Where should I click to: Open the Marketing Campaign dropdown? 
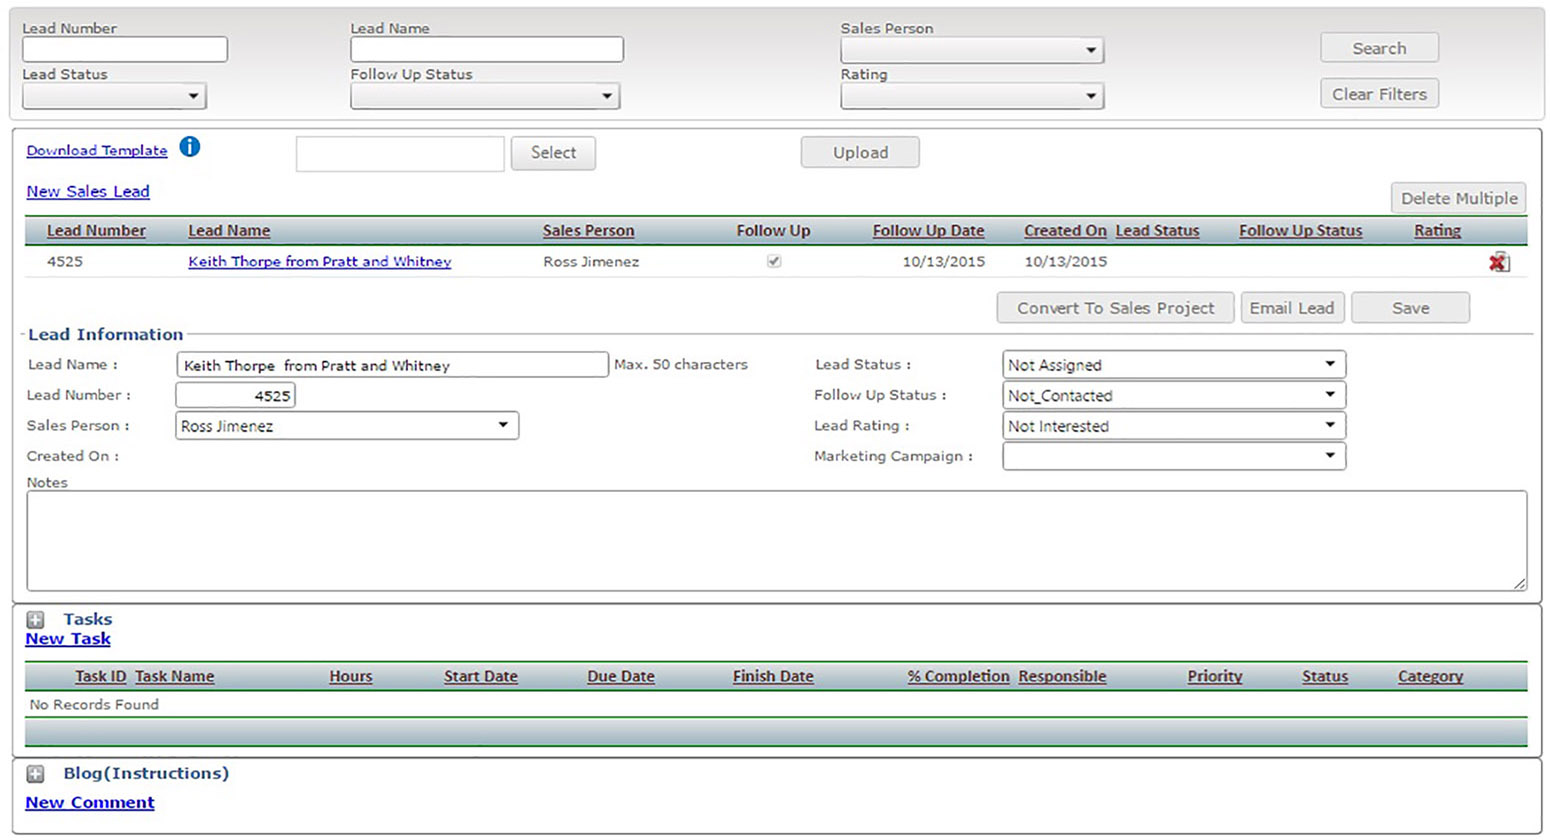click(x=1173, y=456)
